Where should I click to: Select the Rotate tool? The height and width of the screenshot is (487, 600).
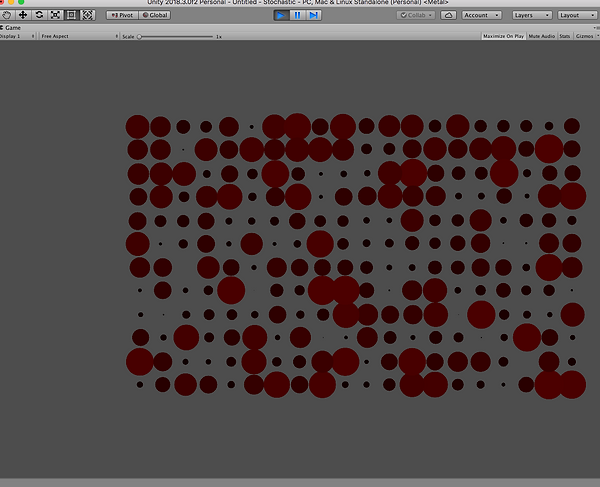[x=39, y=15]
